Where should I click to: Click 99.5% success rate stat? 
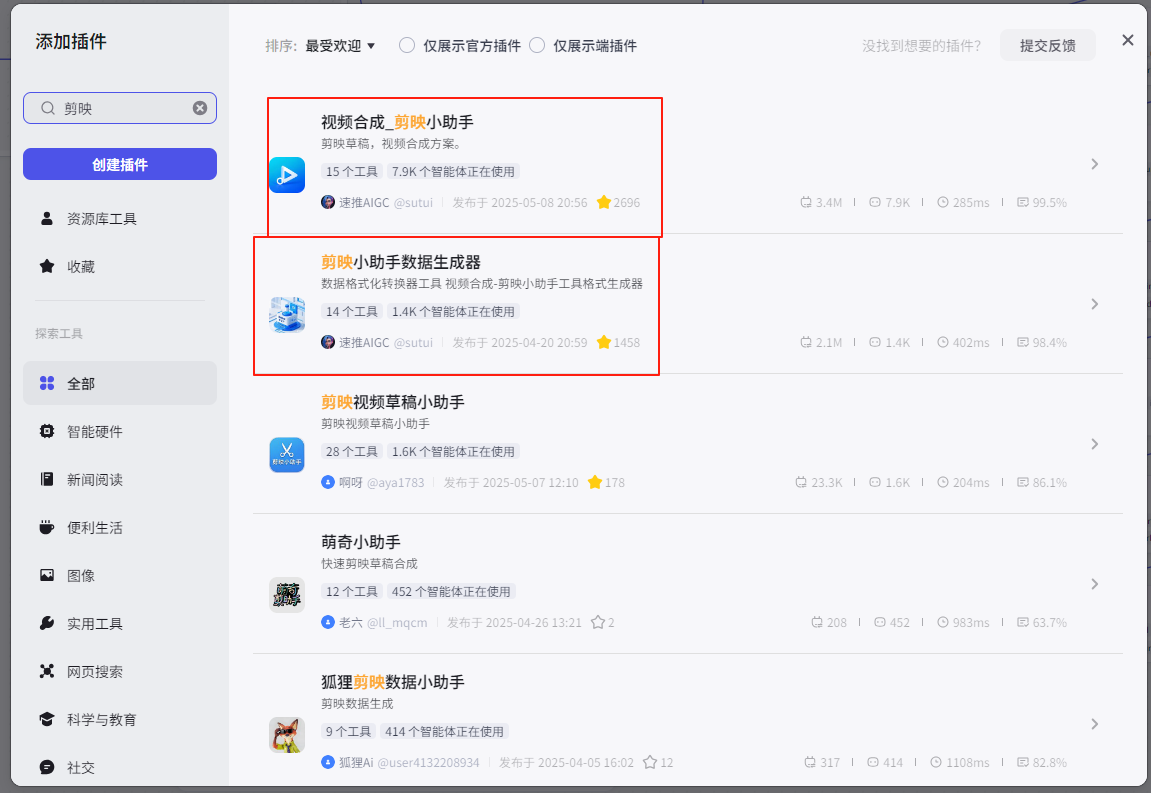(1042, 202)
